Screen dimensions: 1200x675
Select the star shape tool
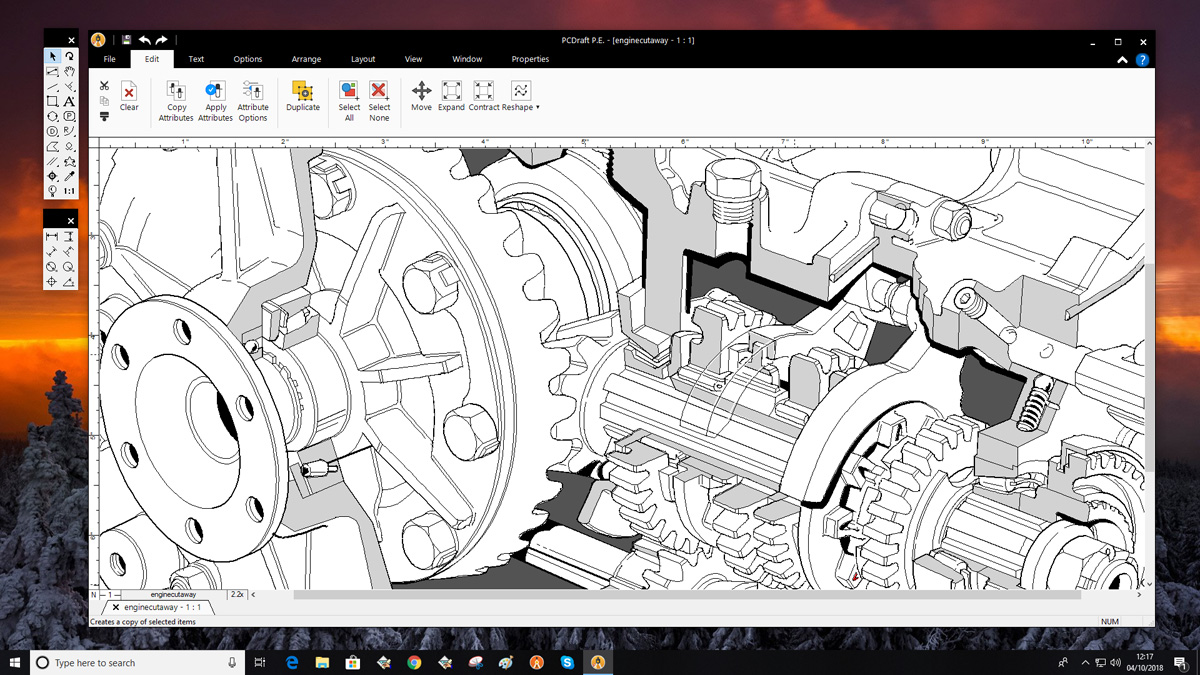click(x=69, y=161)
